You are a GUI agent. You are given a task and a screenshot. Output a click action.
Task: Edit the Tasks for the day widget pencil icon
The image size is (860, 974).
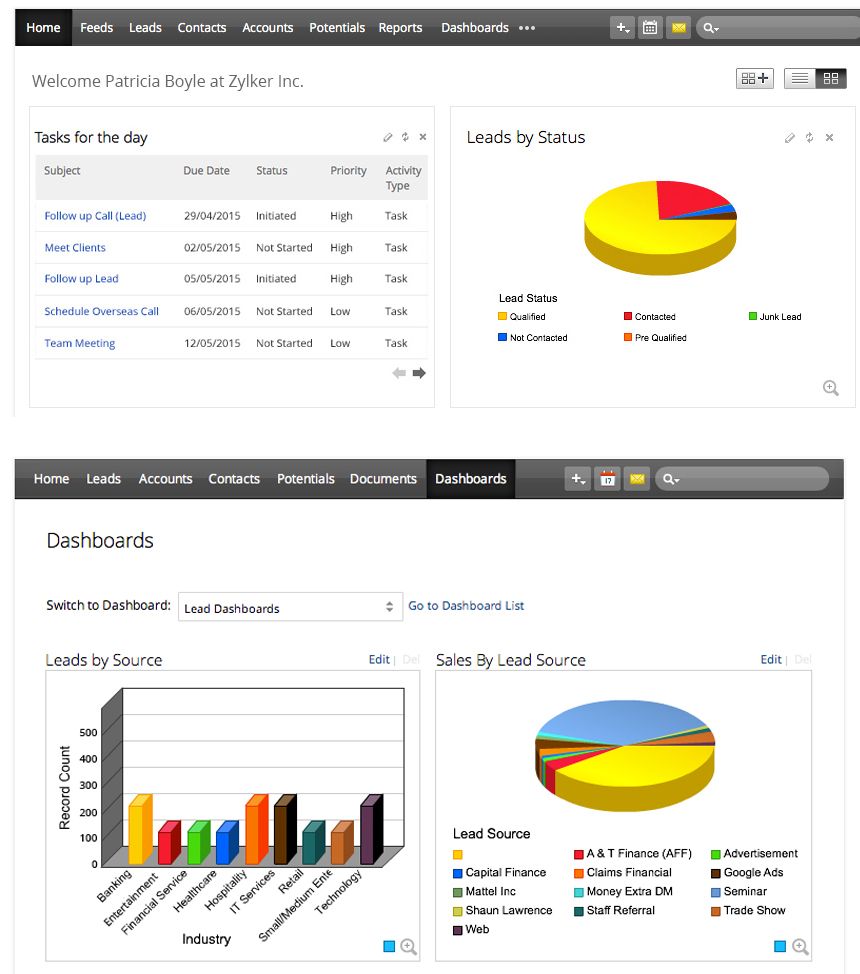coord(388,137)
